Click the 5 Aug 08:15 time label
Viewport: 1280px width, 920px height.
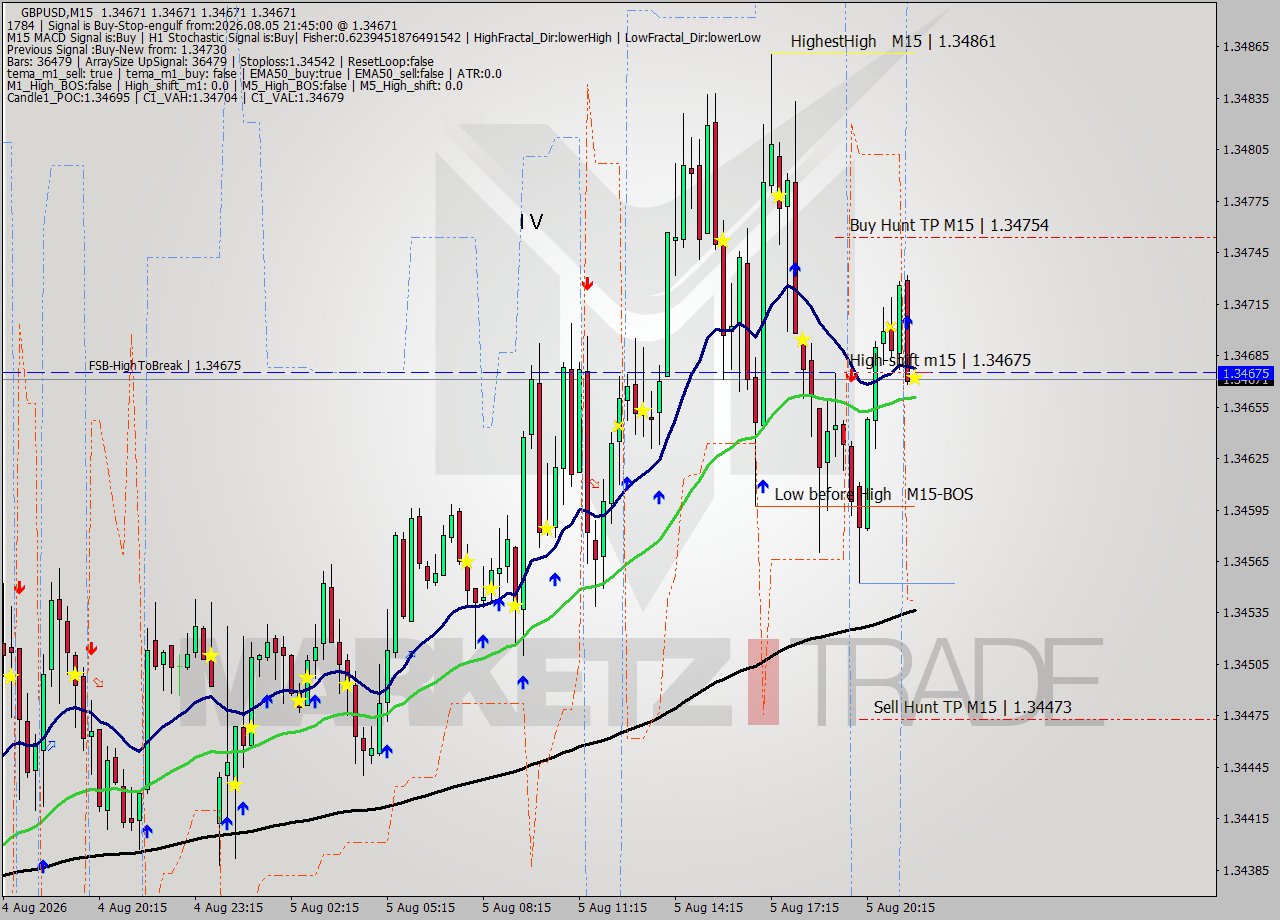tap(516, 908)
